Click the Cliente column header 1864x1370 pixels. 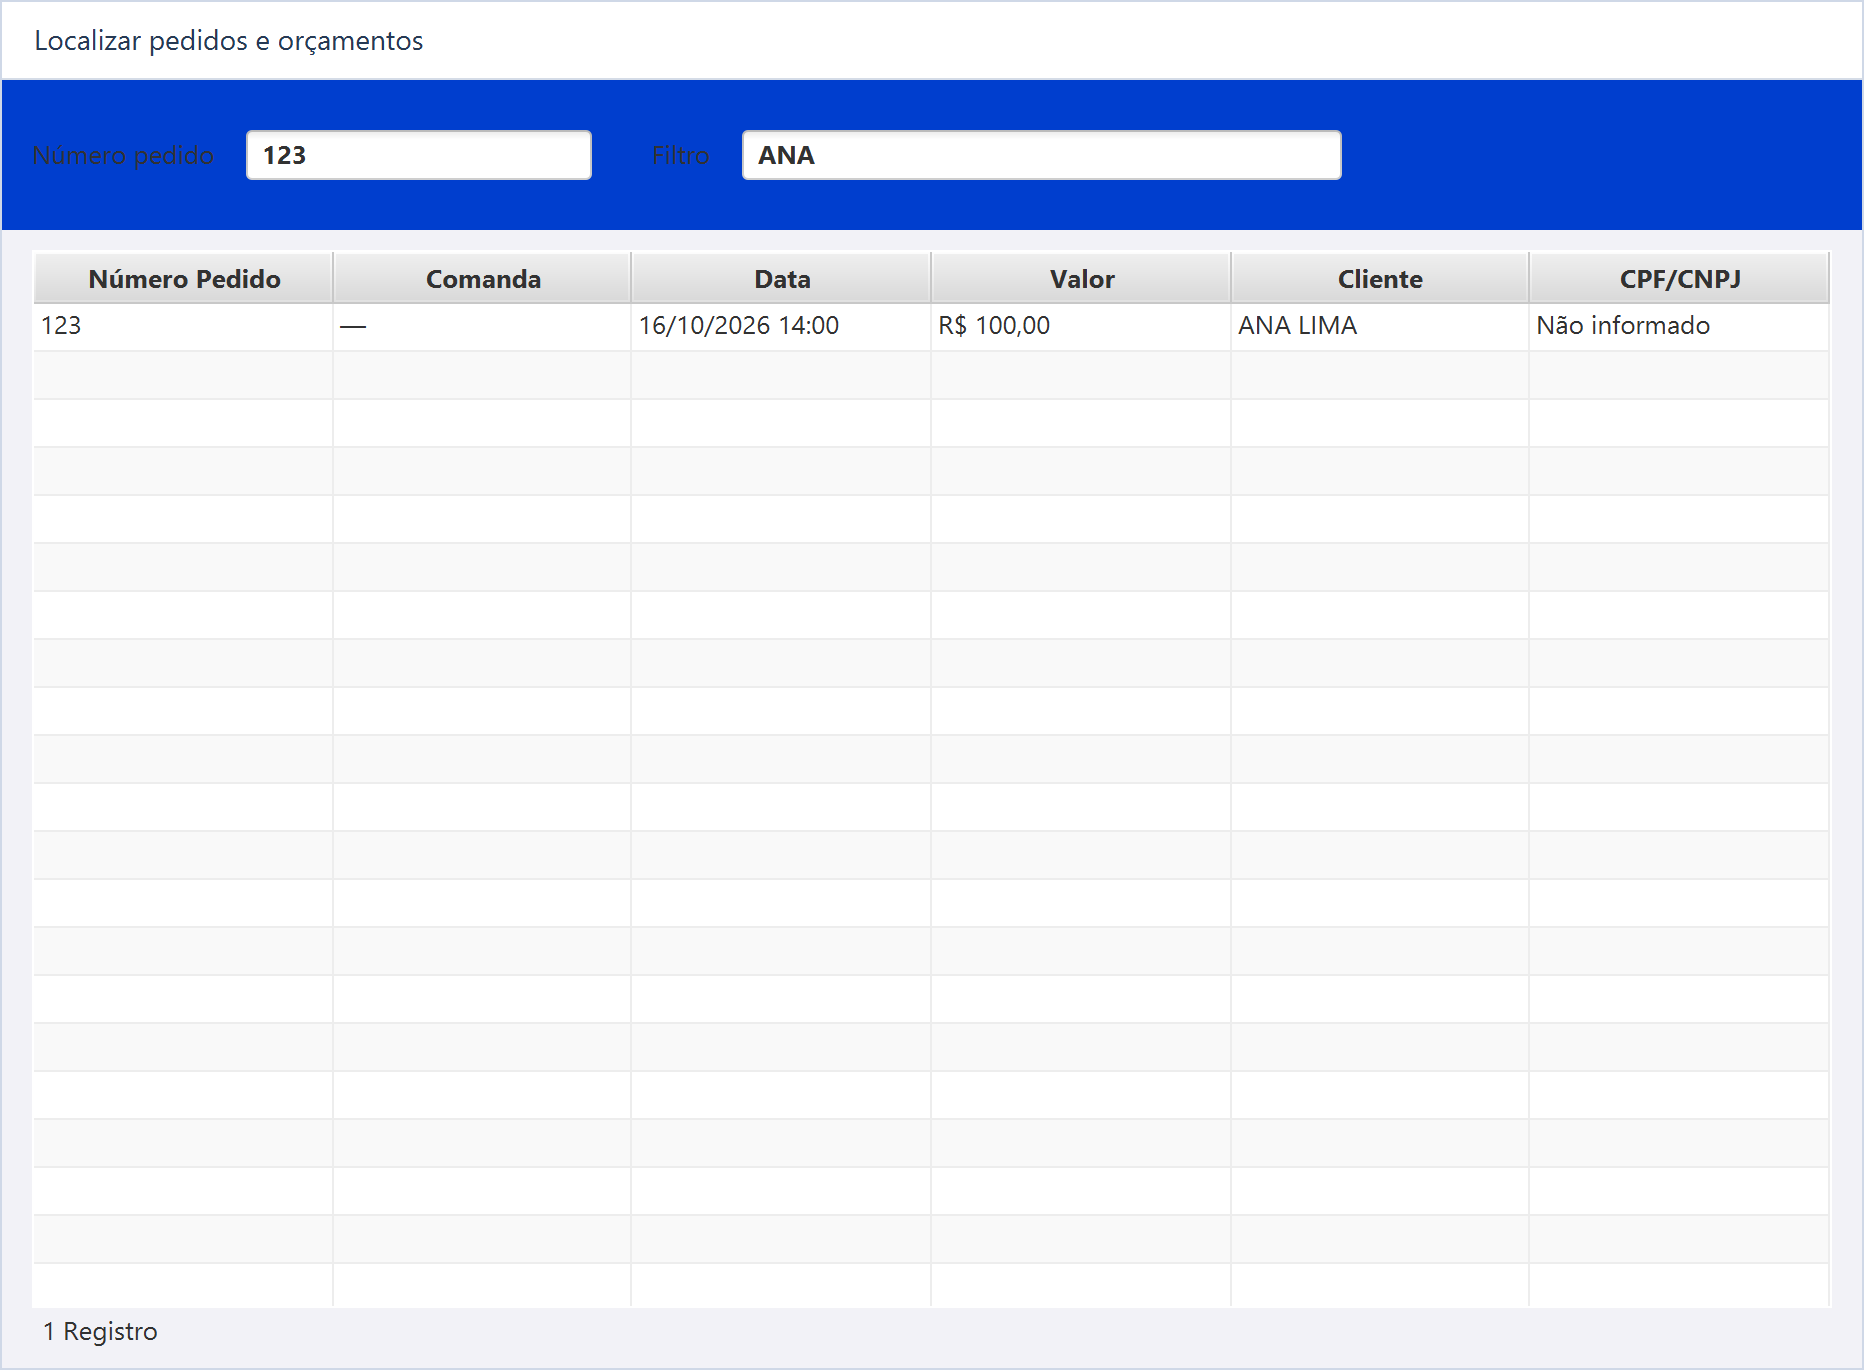coord(1380,278)
